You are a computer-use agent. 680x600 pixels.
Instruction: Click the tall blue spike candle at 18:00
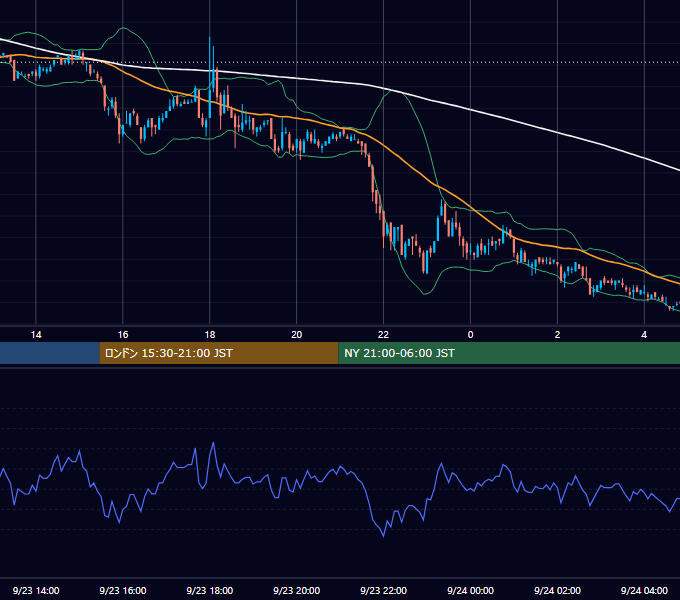[210, 77]
